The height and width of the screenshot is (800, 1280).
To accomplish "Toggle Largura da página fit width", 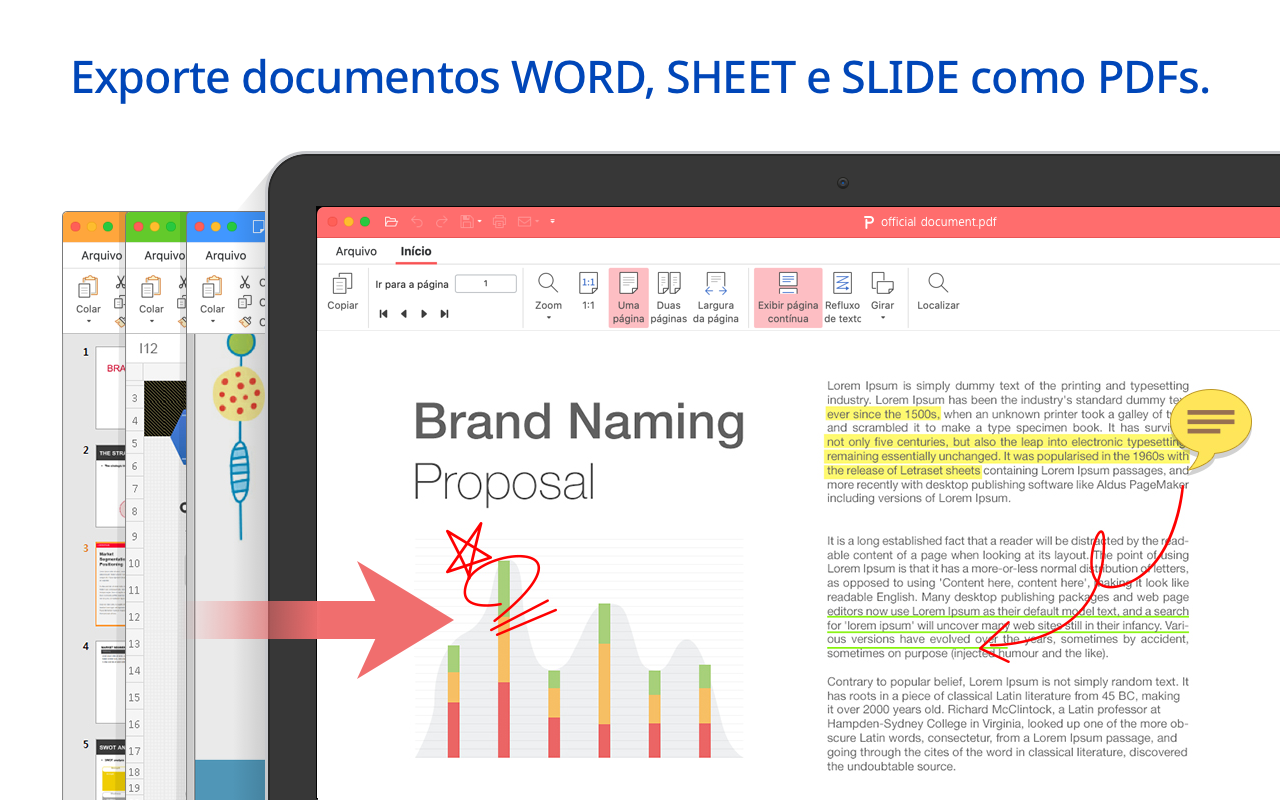I will tap(715, 297).
